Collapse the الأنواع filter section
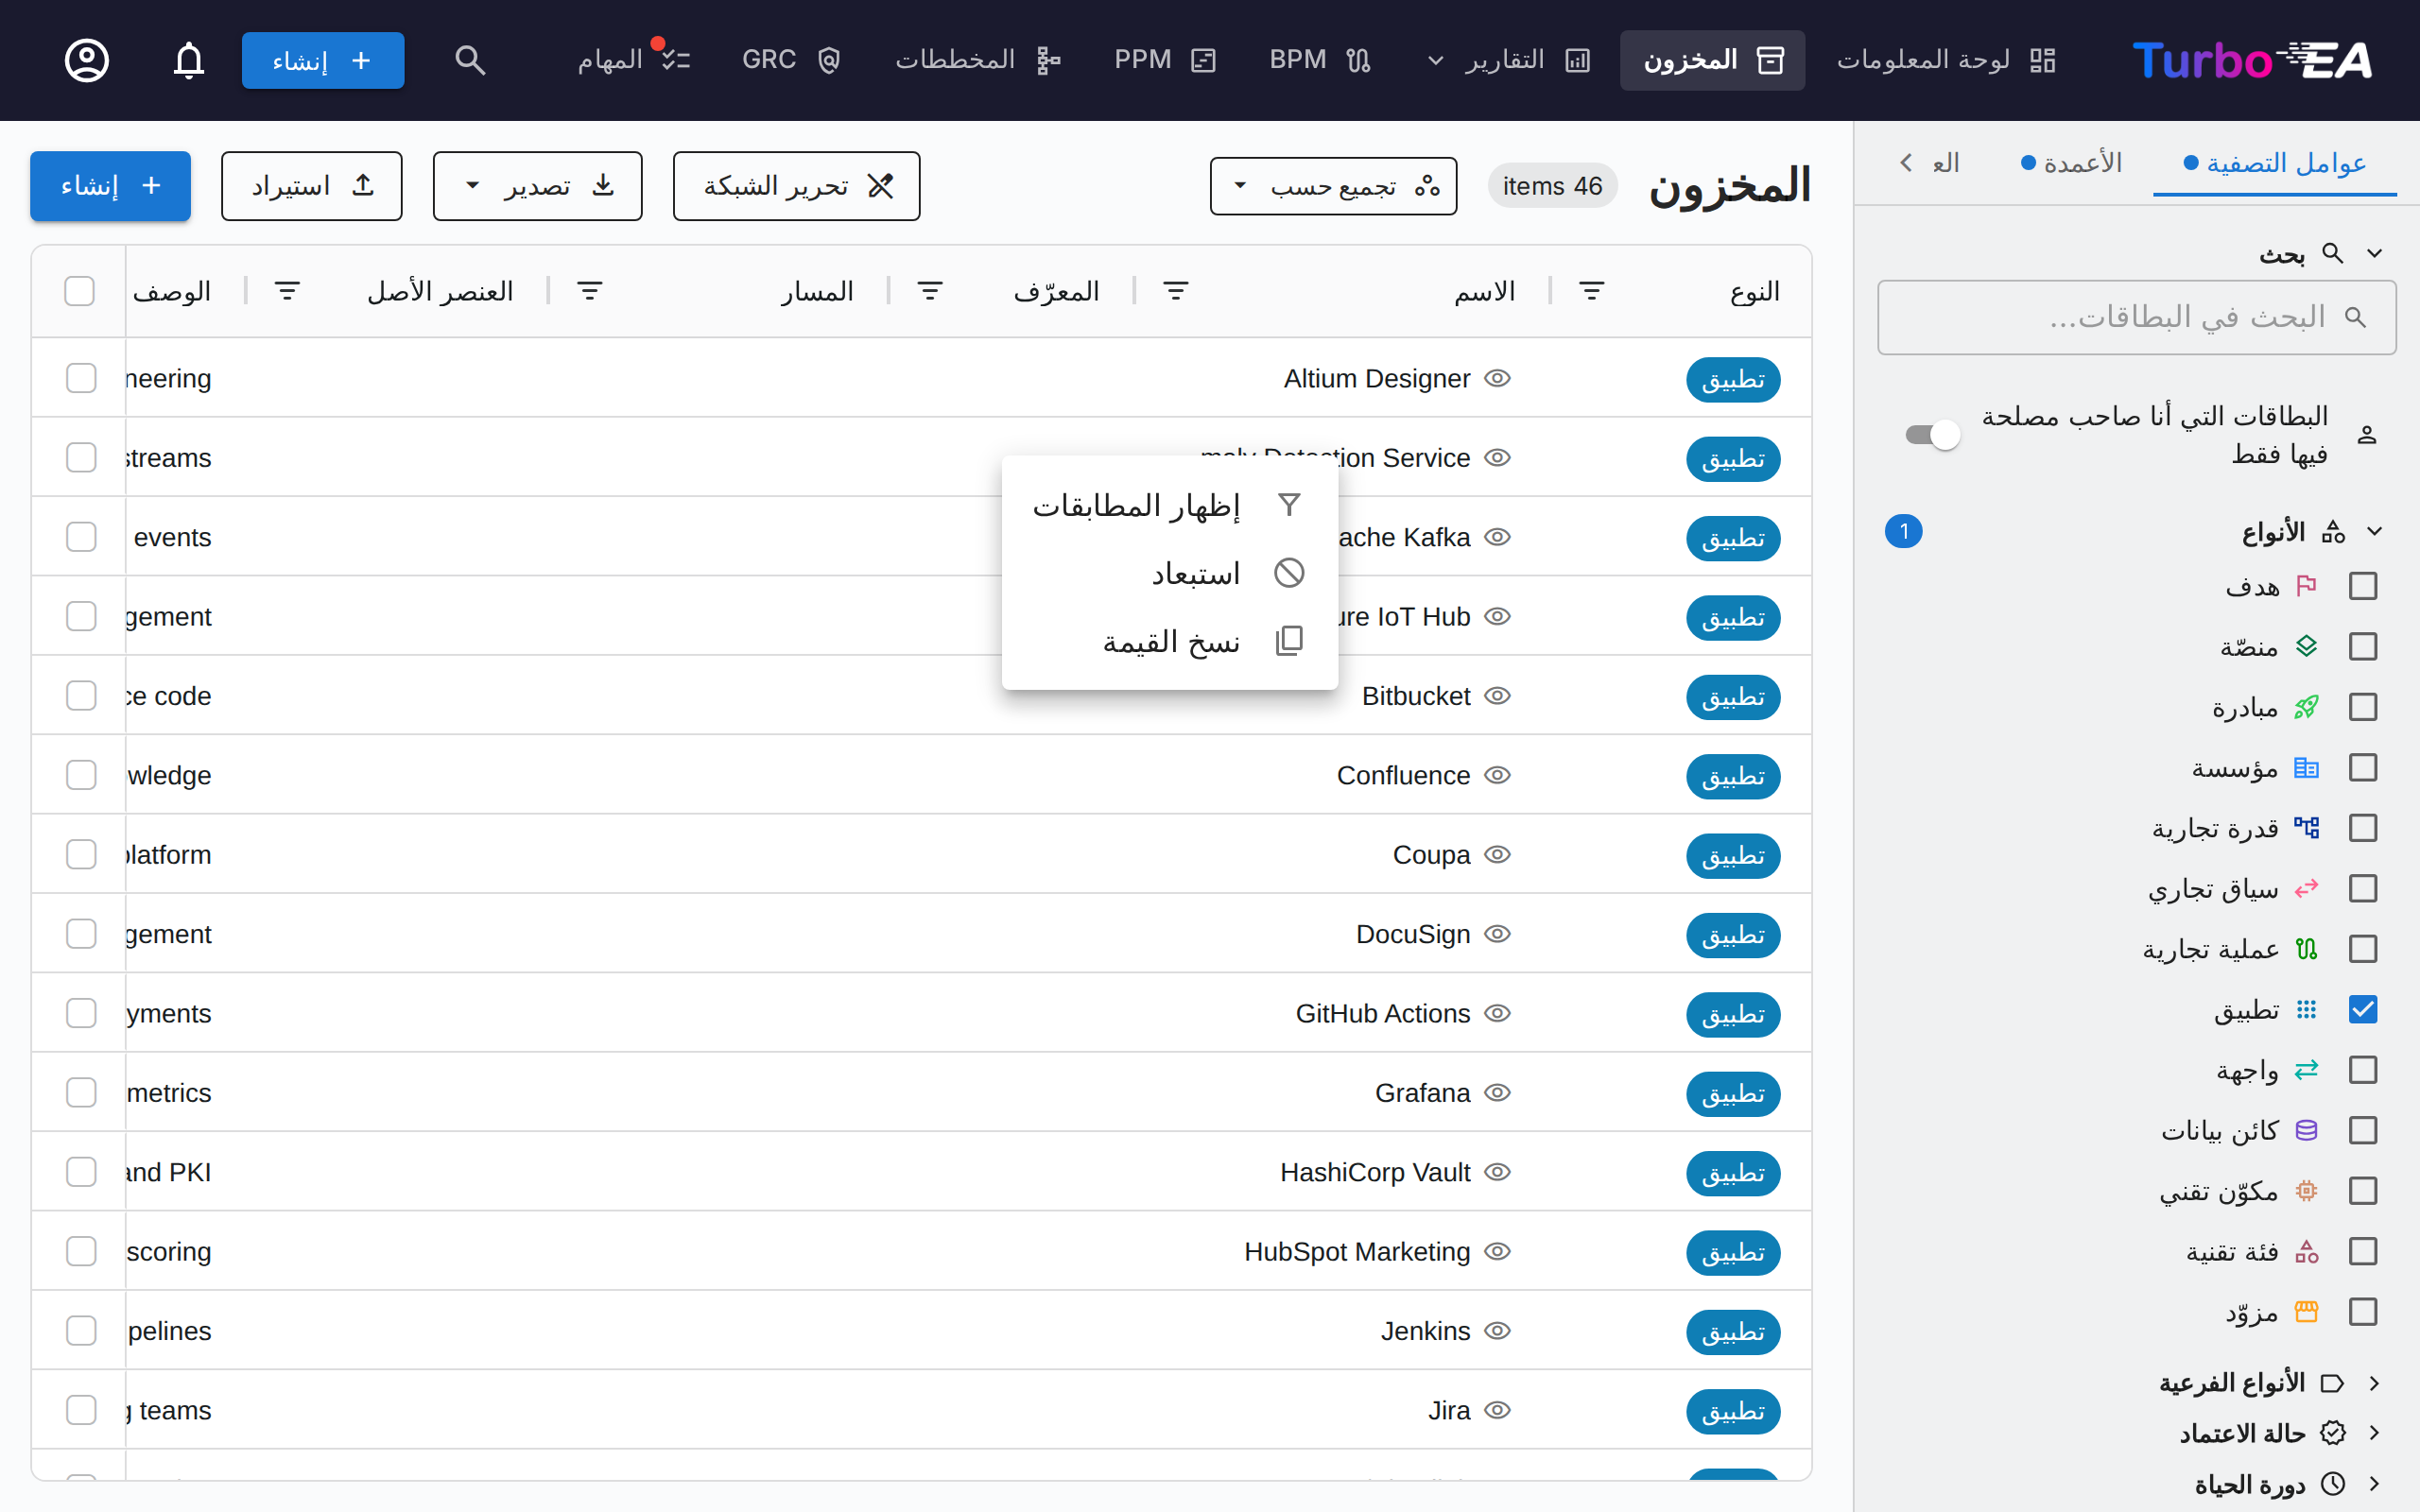Viewport: 2420px width, 1512px height. point(2375,531)
